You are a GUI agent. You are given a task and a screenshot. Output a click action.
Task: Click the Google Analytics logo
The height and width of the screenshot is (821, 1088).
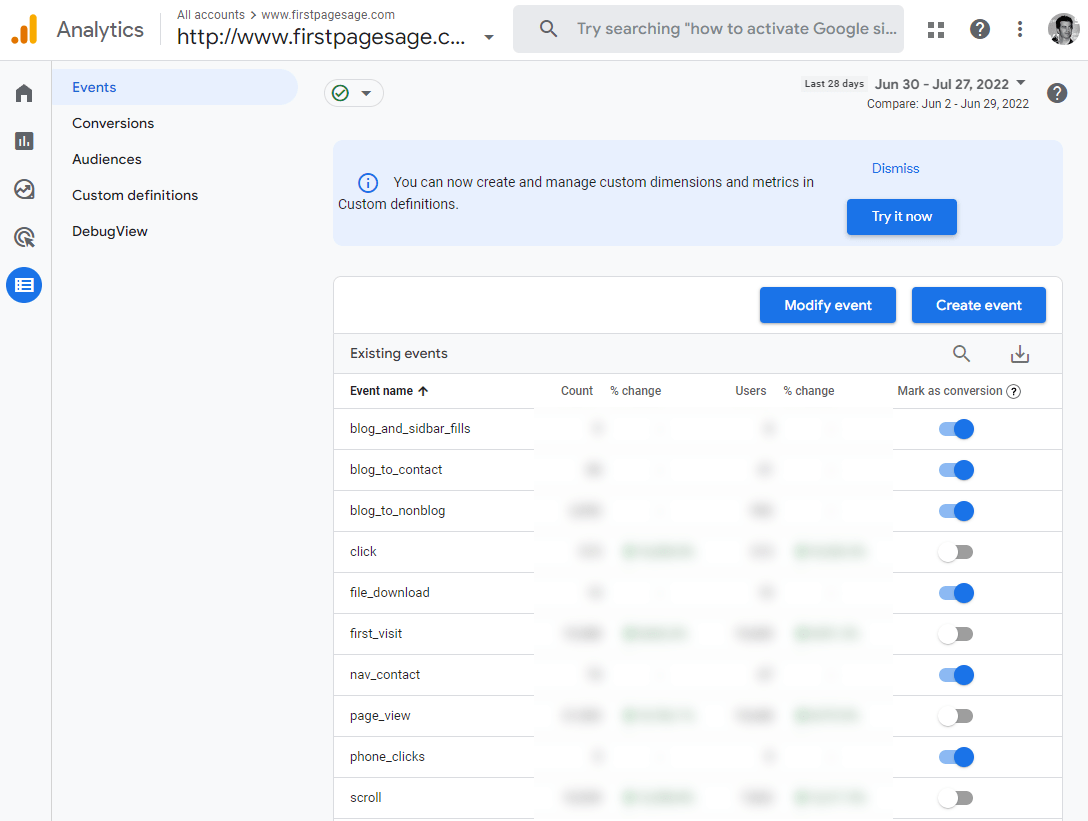point(24,29)
